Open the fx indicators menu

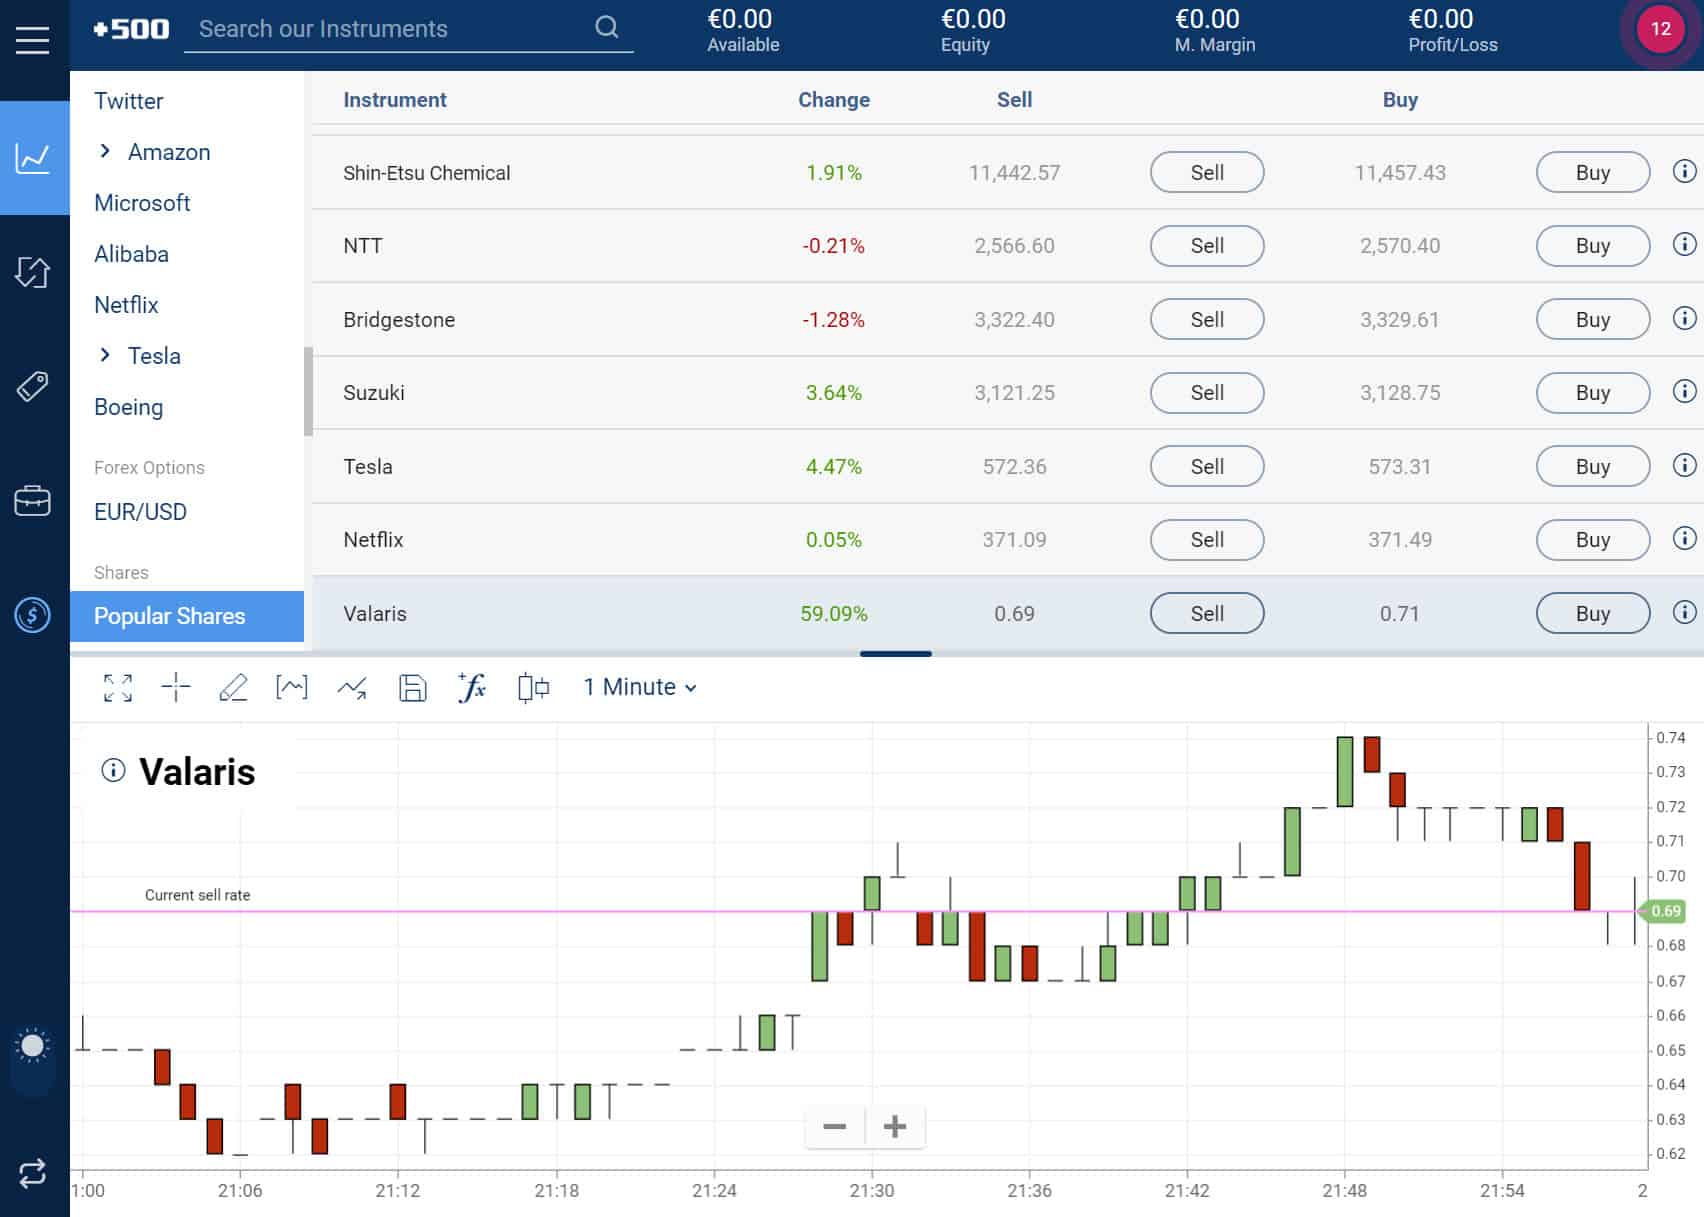471,687
